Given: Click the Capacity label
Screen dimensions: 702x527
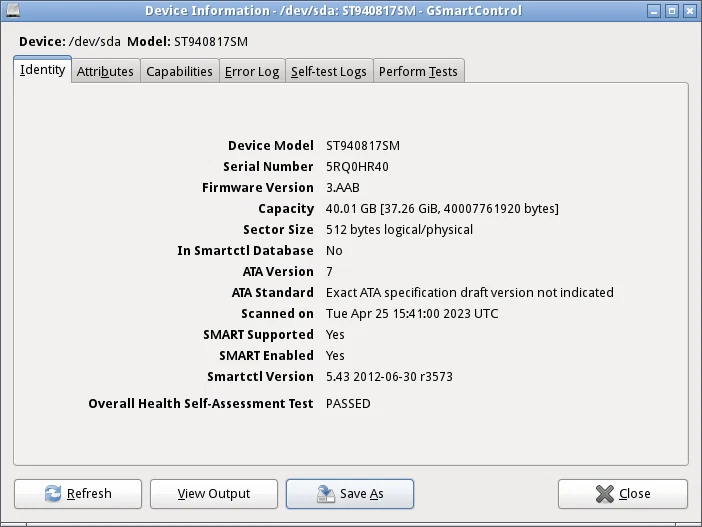Looking at the screenshot, I should click(286, 209).
